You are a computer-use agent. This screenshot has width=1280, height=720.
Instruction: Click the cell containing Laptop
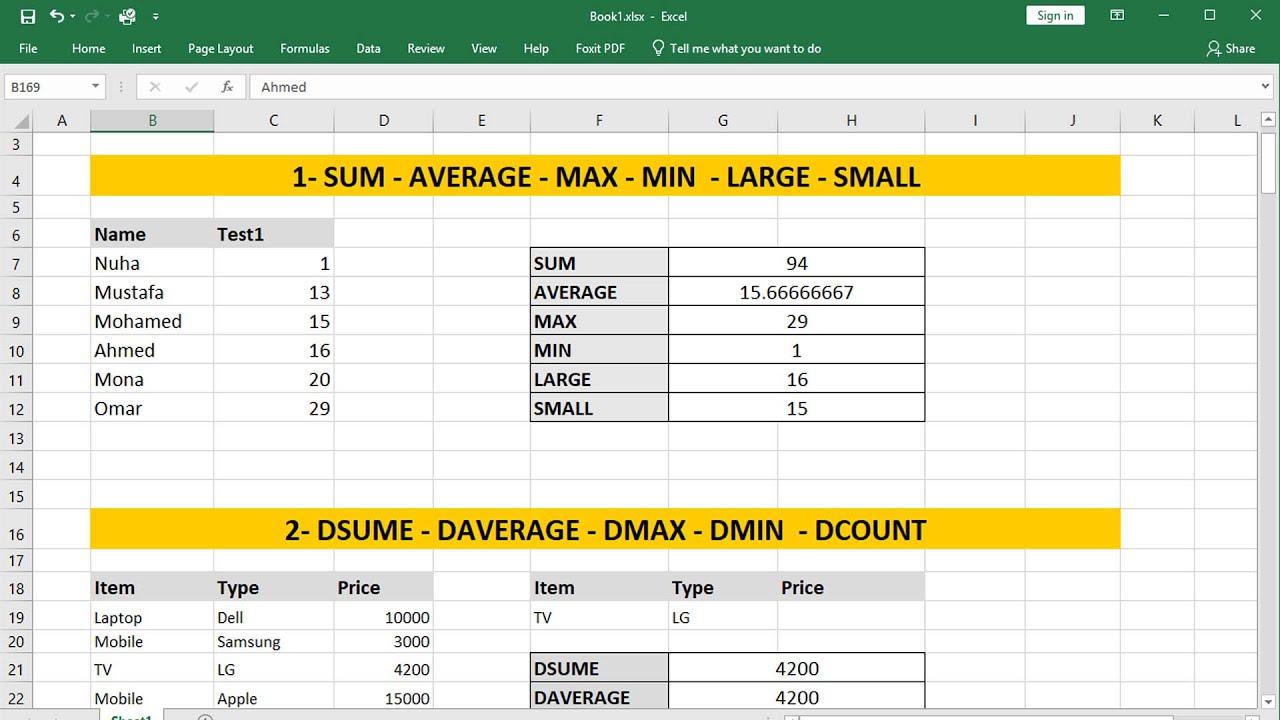152,617
